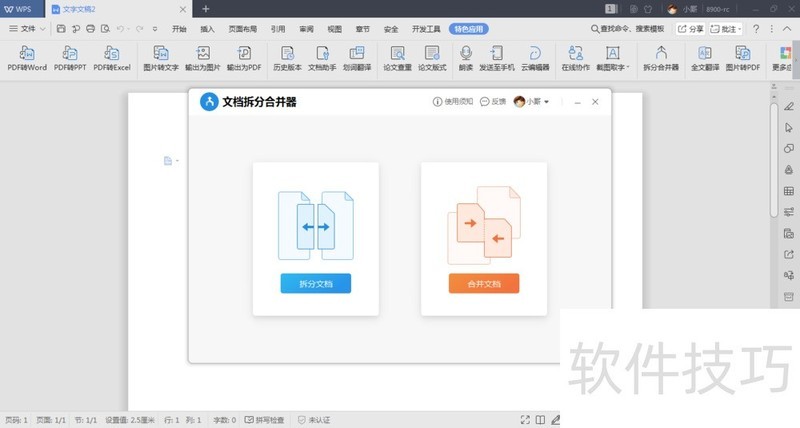800x428 pixels.
Task: Select 输出为PDF in the ribbon
Action: pyautogui.click(x=244, y=58)
